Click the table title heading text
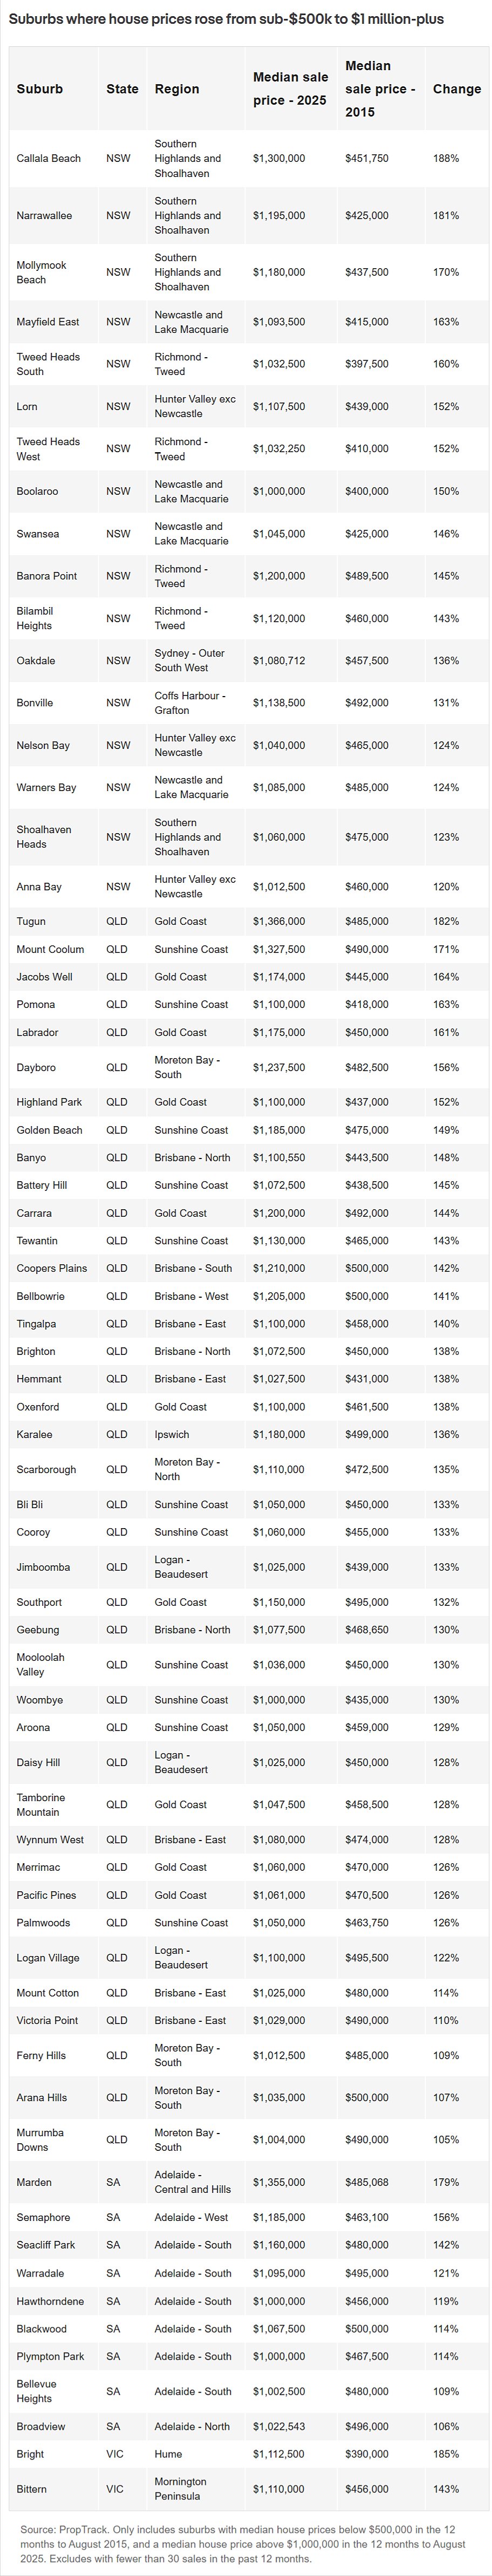Screen dimensions: 492x2576 tap(226, 19)
